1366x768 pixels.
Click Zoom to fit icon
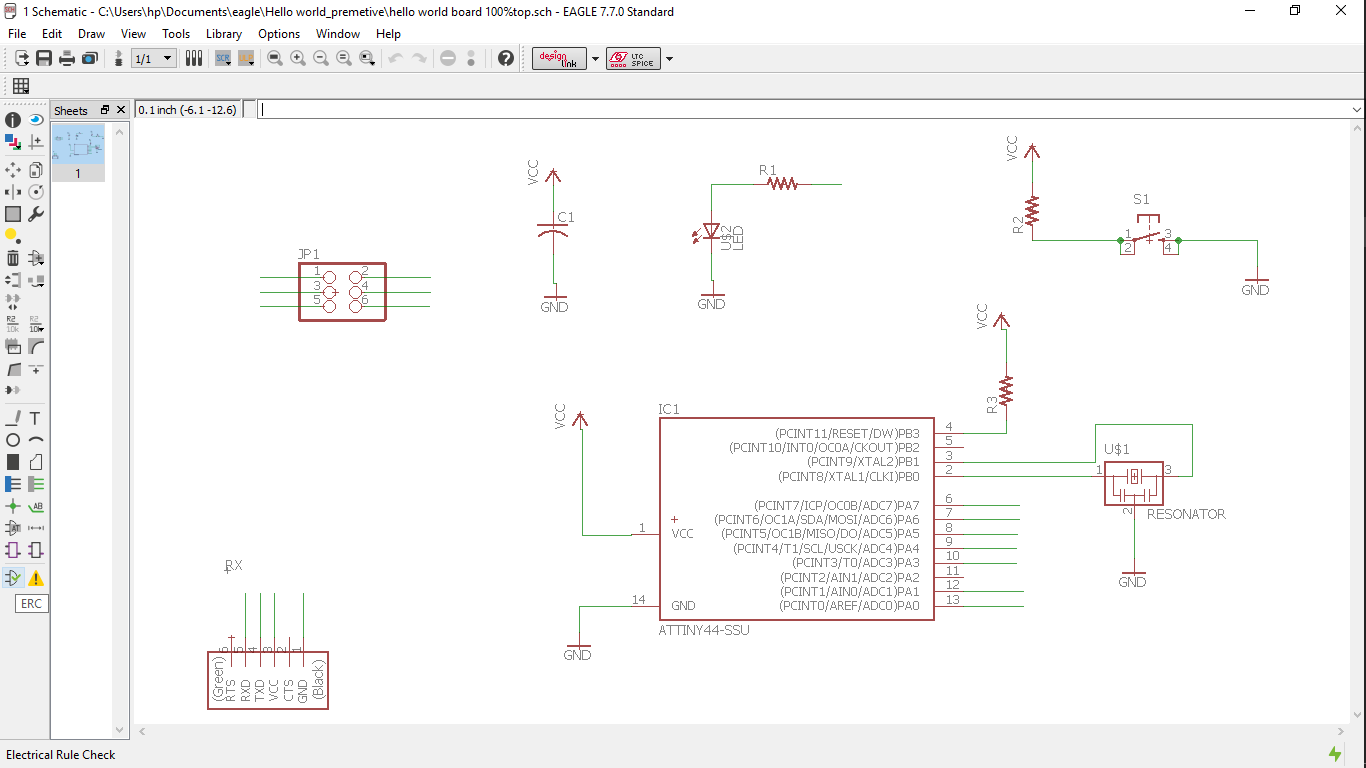click(x=275, y=59)
